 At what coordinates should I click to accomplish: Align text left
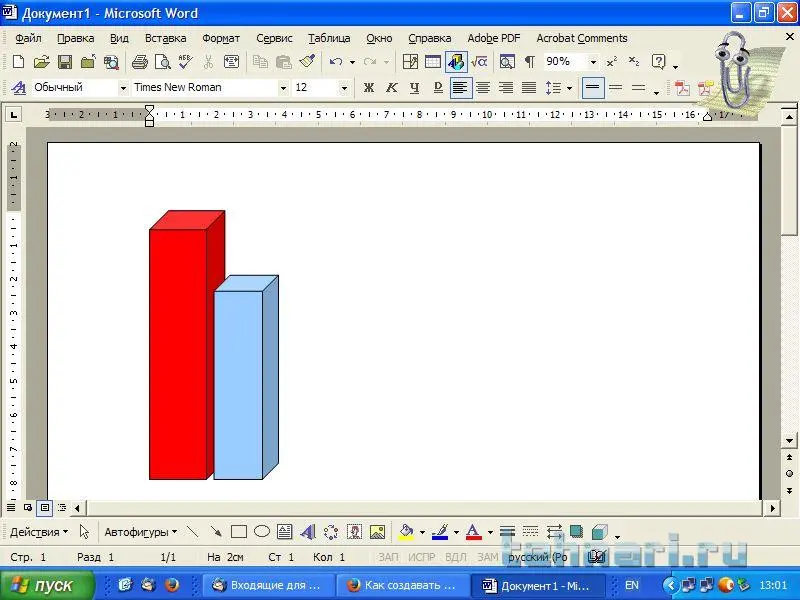click(460, 88)
